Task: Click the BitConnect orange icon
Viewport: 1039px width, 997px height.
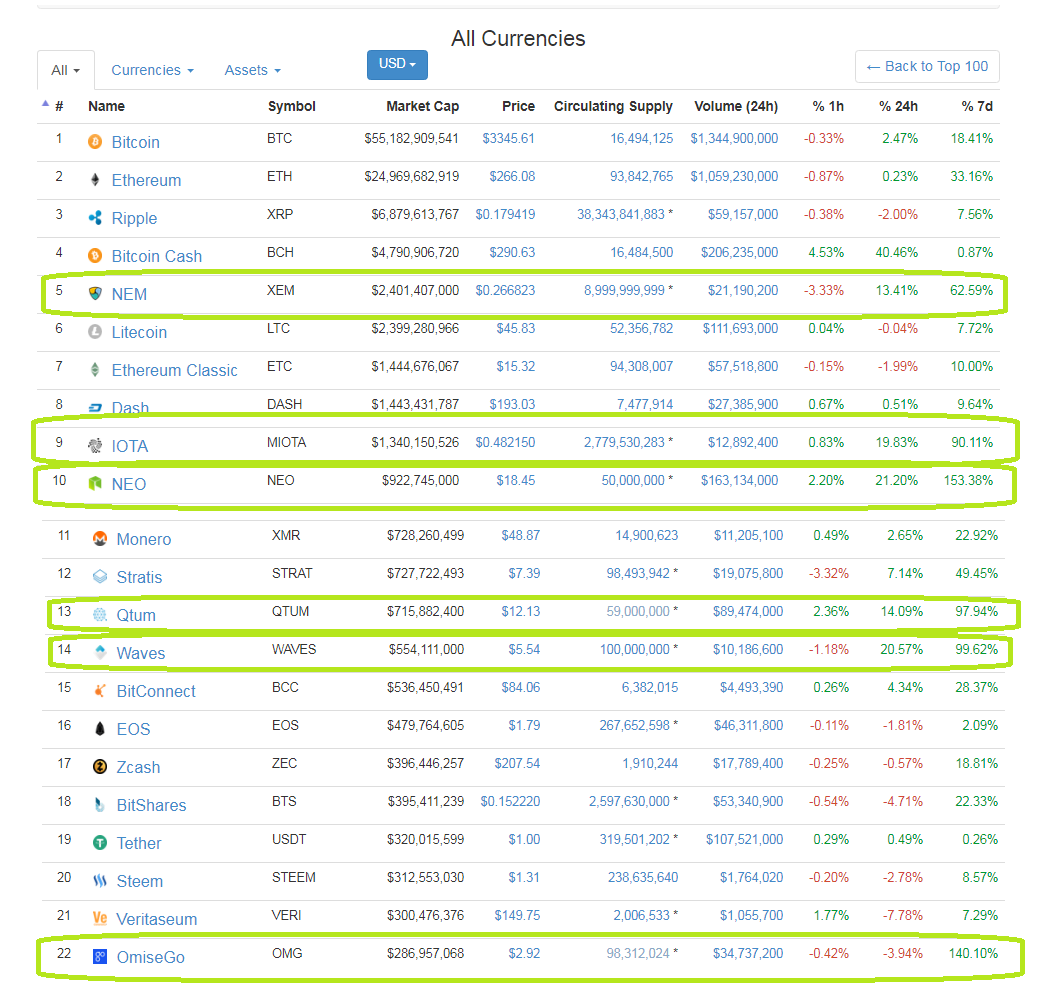Action: tap(100, 690)
